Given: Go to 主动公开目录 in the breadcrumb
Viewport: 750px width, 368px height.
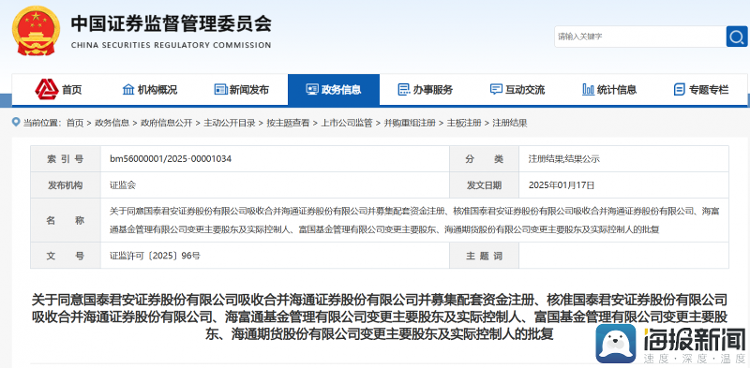Looking at the screenshot, I should click(229, 123).
